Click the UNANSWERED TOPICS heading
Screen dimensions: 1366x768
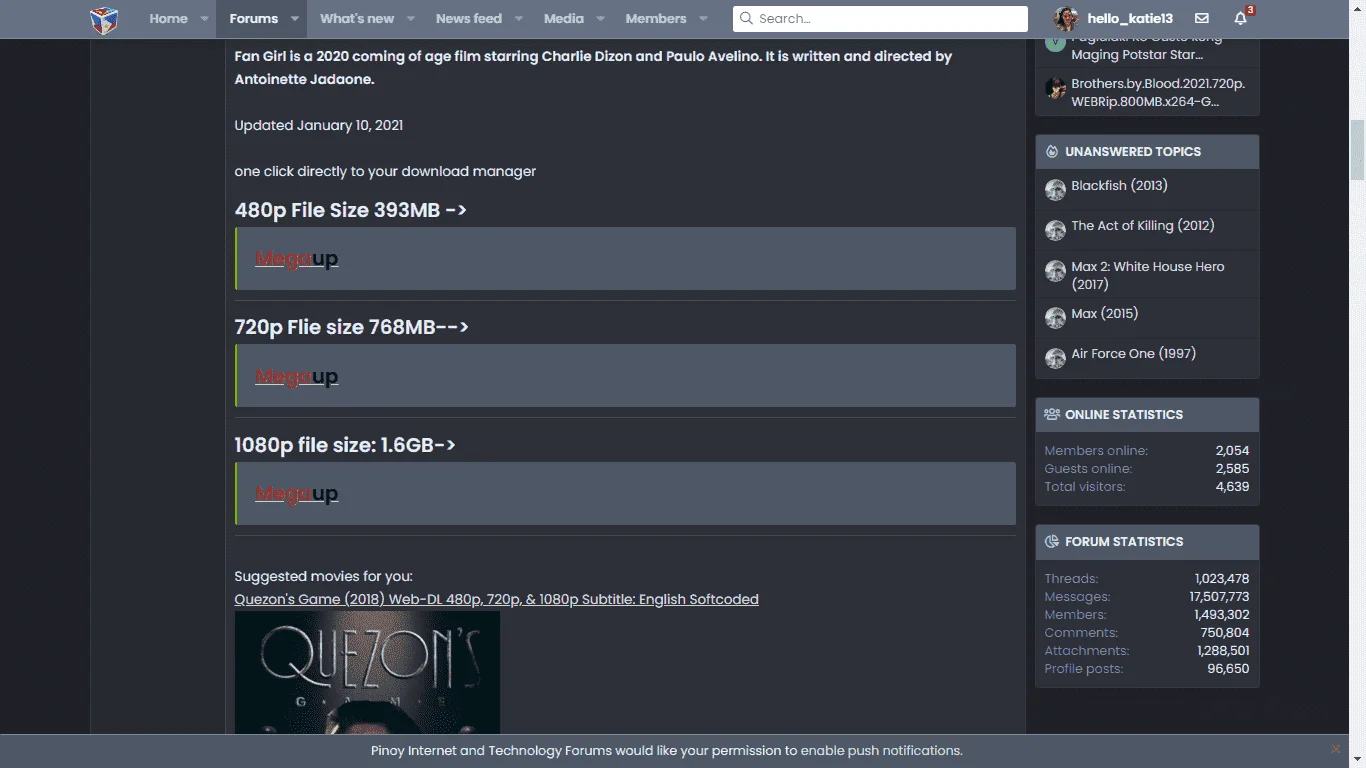pyautogui.click(x=1133, y=152)
